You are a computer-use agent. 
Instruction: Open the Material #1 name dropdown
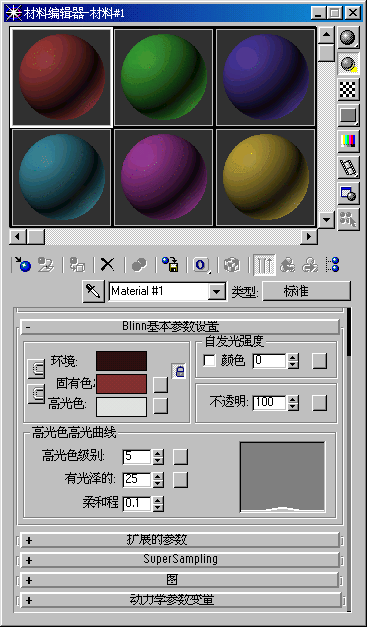pos(216,292)
